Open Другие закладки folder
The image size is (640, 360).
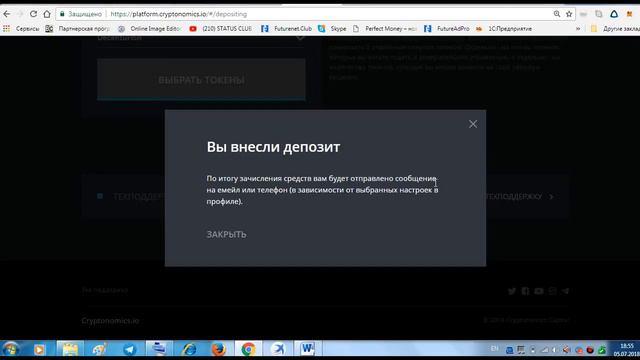(x=615, y=29)
